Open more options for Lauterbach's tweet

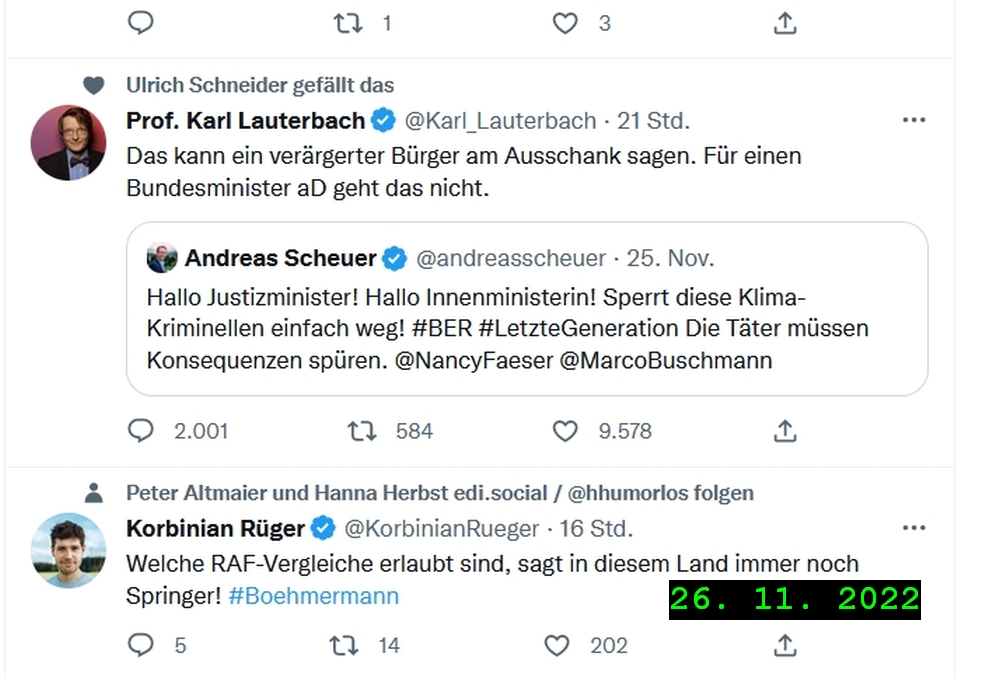[914, 121]
